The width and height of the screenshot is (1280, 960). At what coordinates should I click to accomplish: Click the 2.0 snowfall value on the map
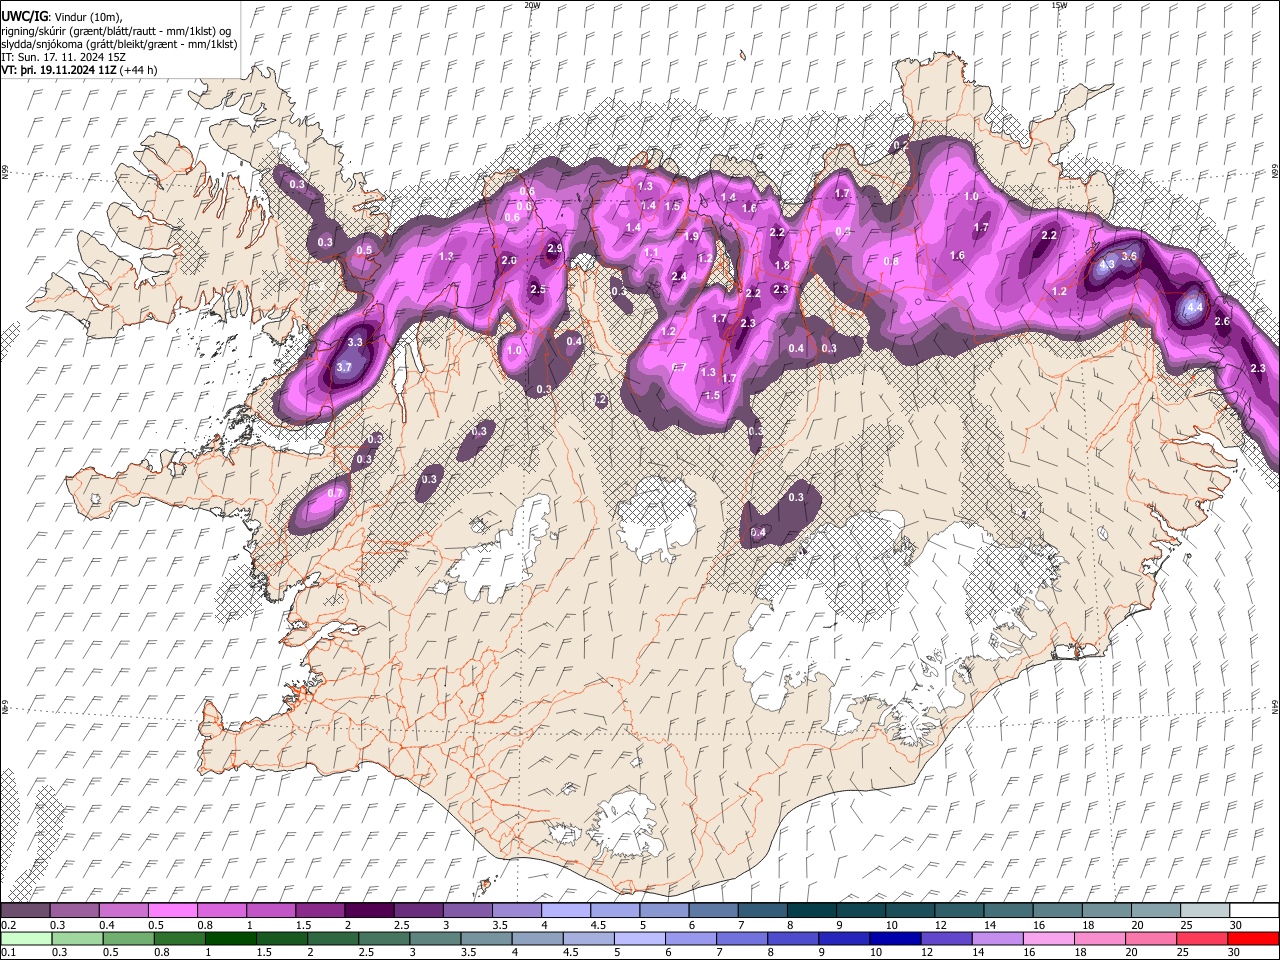508,261
